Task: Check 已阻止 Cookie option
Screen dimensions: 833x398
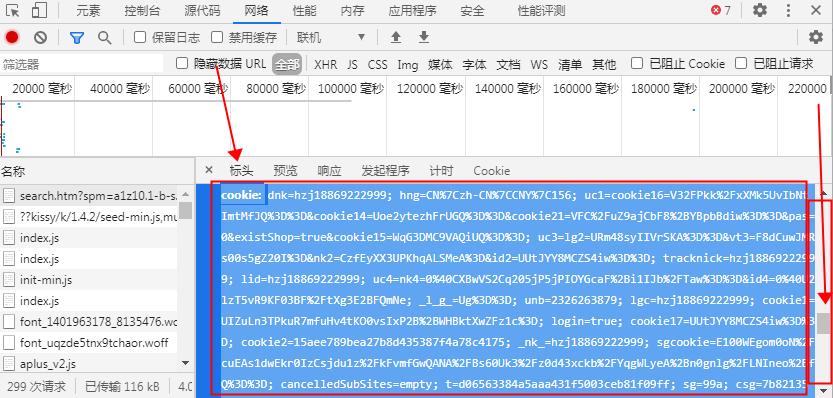Action: [637, 63]
